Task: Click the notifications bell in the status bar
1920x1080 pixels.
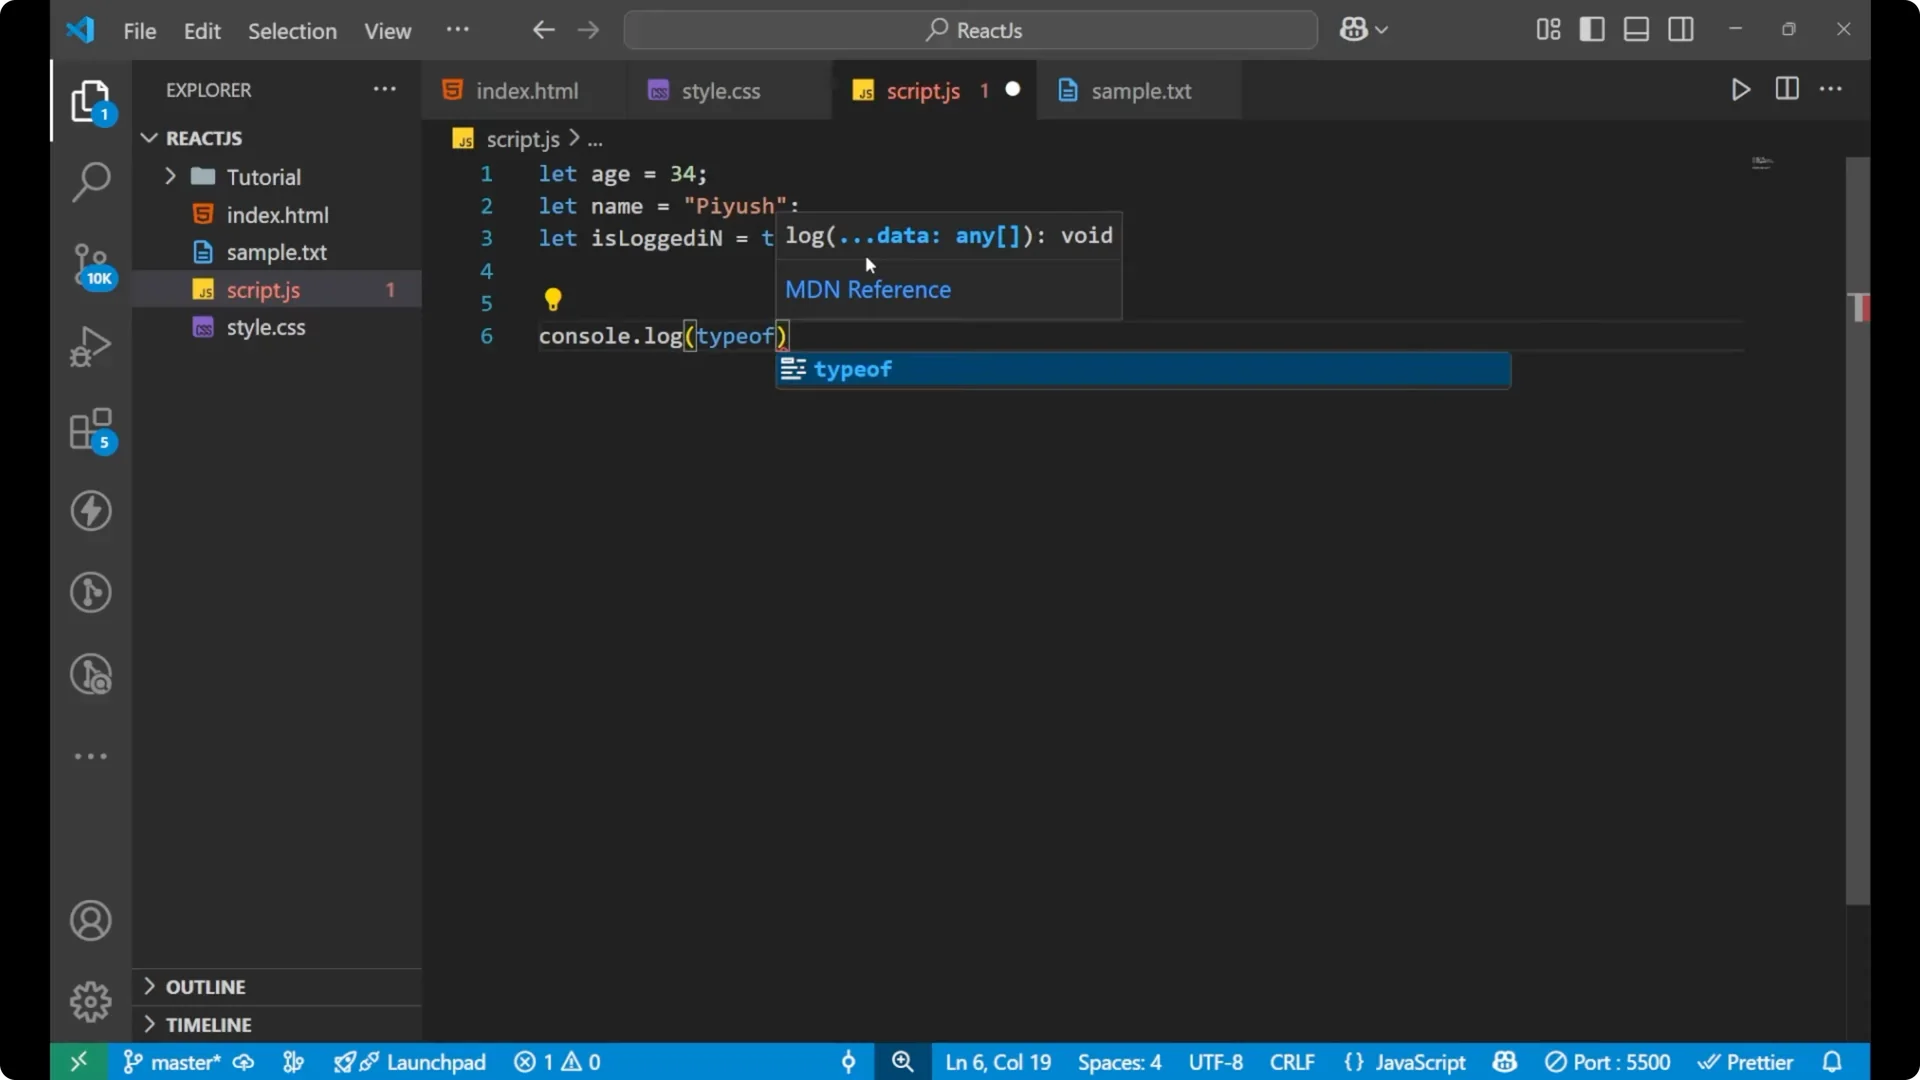Action: click(x=1833, y=1062)
